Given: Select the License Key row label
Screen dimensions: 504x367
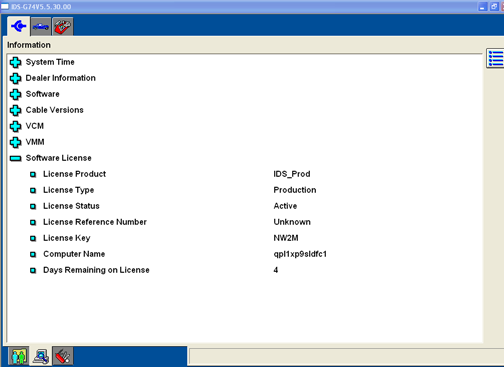Looking at the screenshot, I should 67,238.
